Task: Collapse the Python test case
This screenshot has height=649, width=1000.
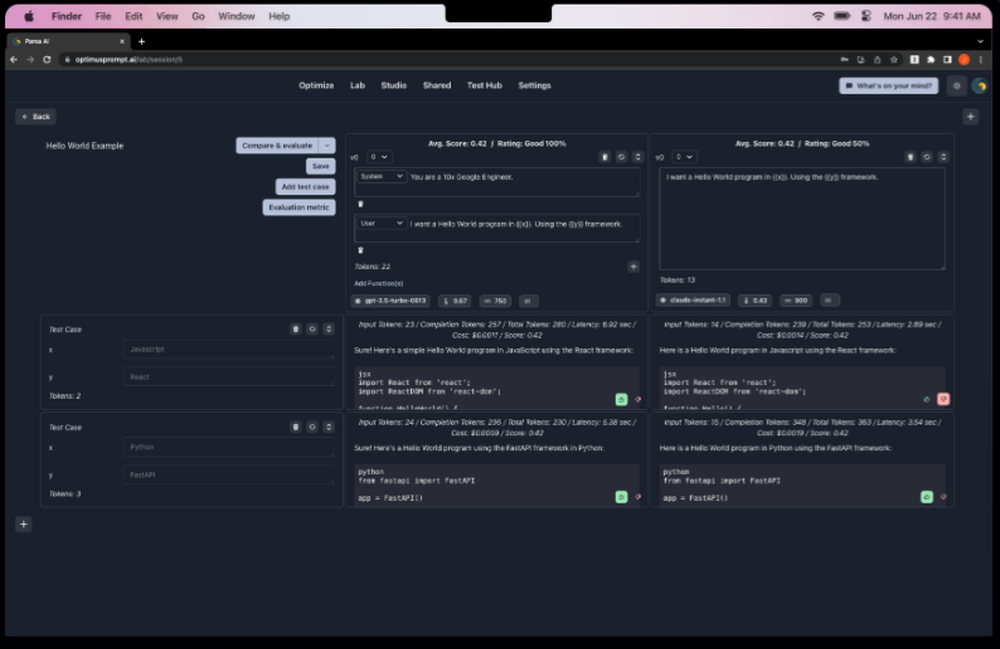Action: click(x=328, y=427)
